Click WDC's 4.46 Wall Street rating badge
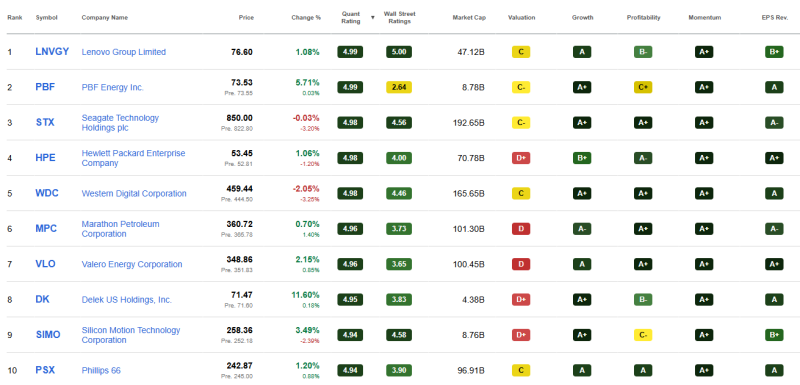This screenshot has height=385, width=800. click(399, 193)
